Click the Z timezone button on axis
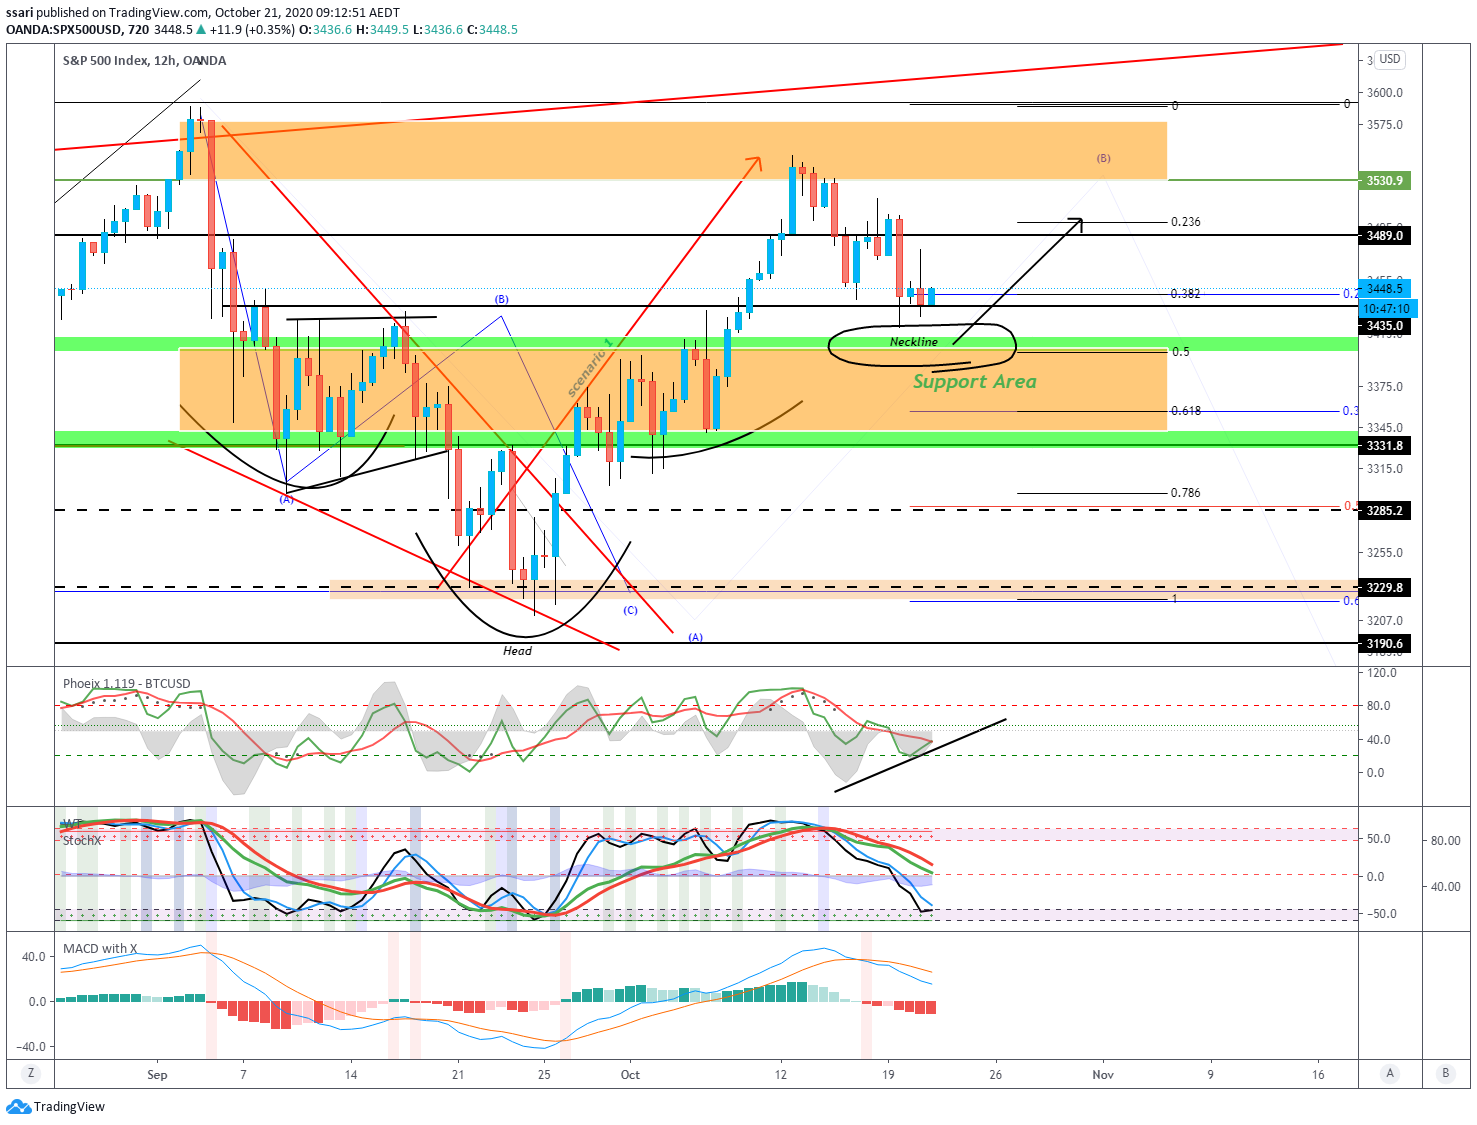Screen dimensions: 1477x1125 pyautogui.click(x=31, y=1073)
